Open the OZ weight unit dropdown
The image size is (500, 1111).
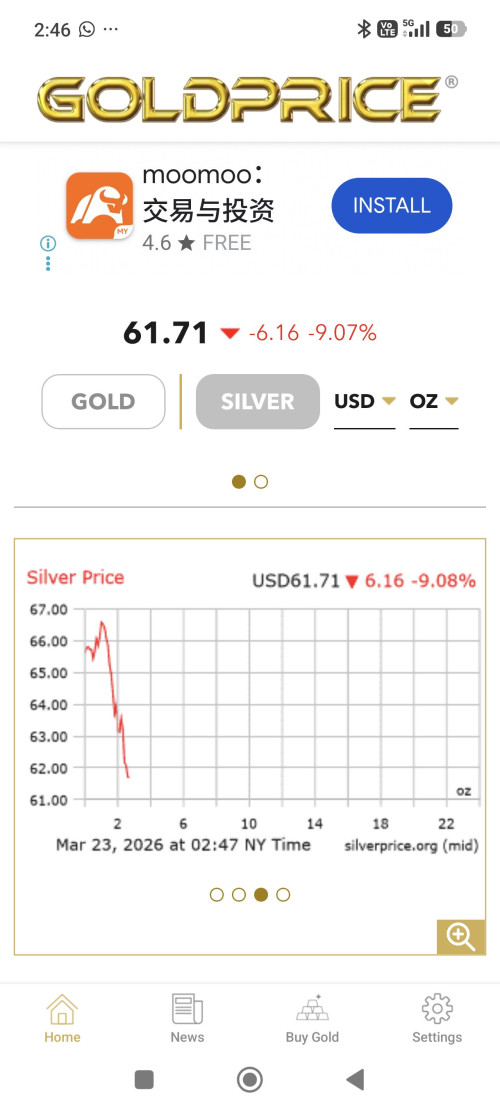tap(434, 402)
